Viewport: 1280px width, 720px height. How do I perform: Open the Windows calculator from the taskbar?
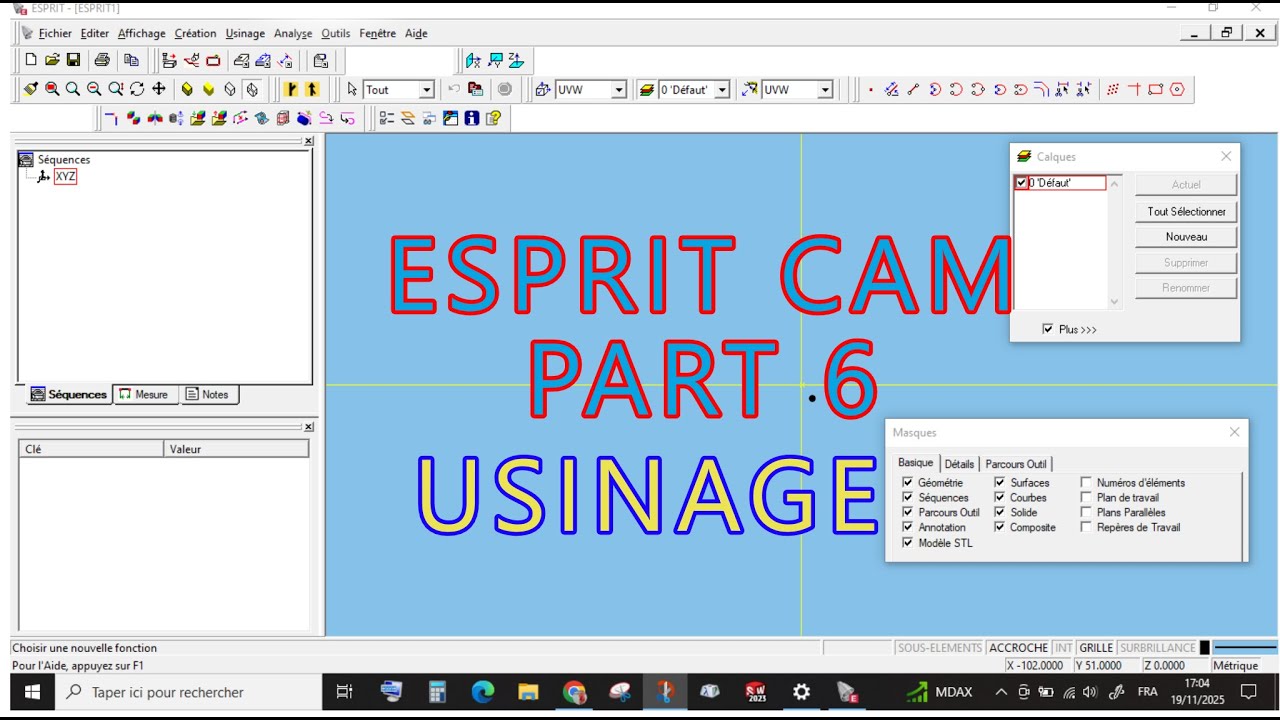click(x=437, y=691)
